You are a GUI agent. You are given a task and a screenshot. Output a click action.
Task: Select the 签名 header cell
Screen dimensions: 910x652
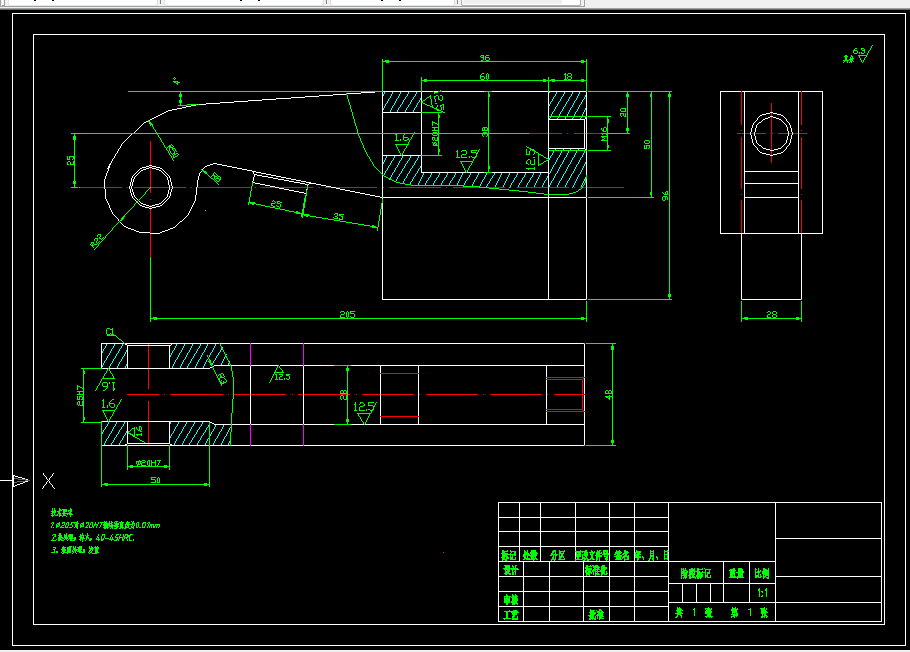coord(622,555)
